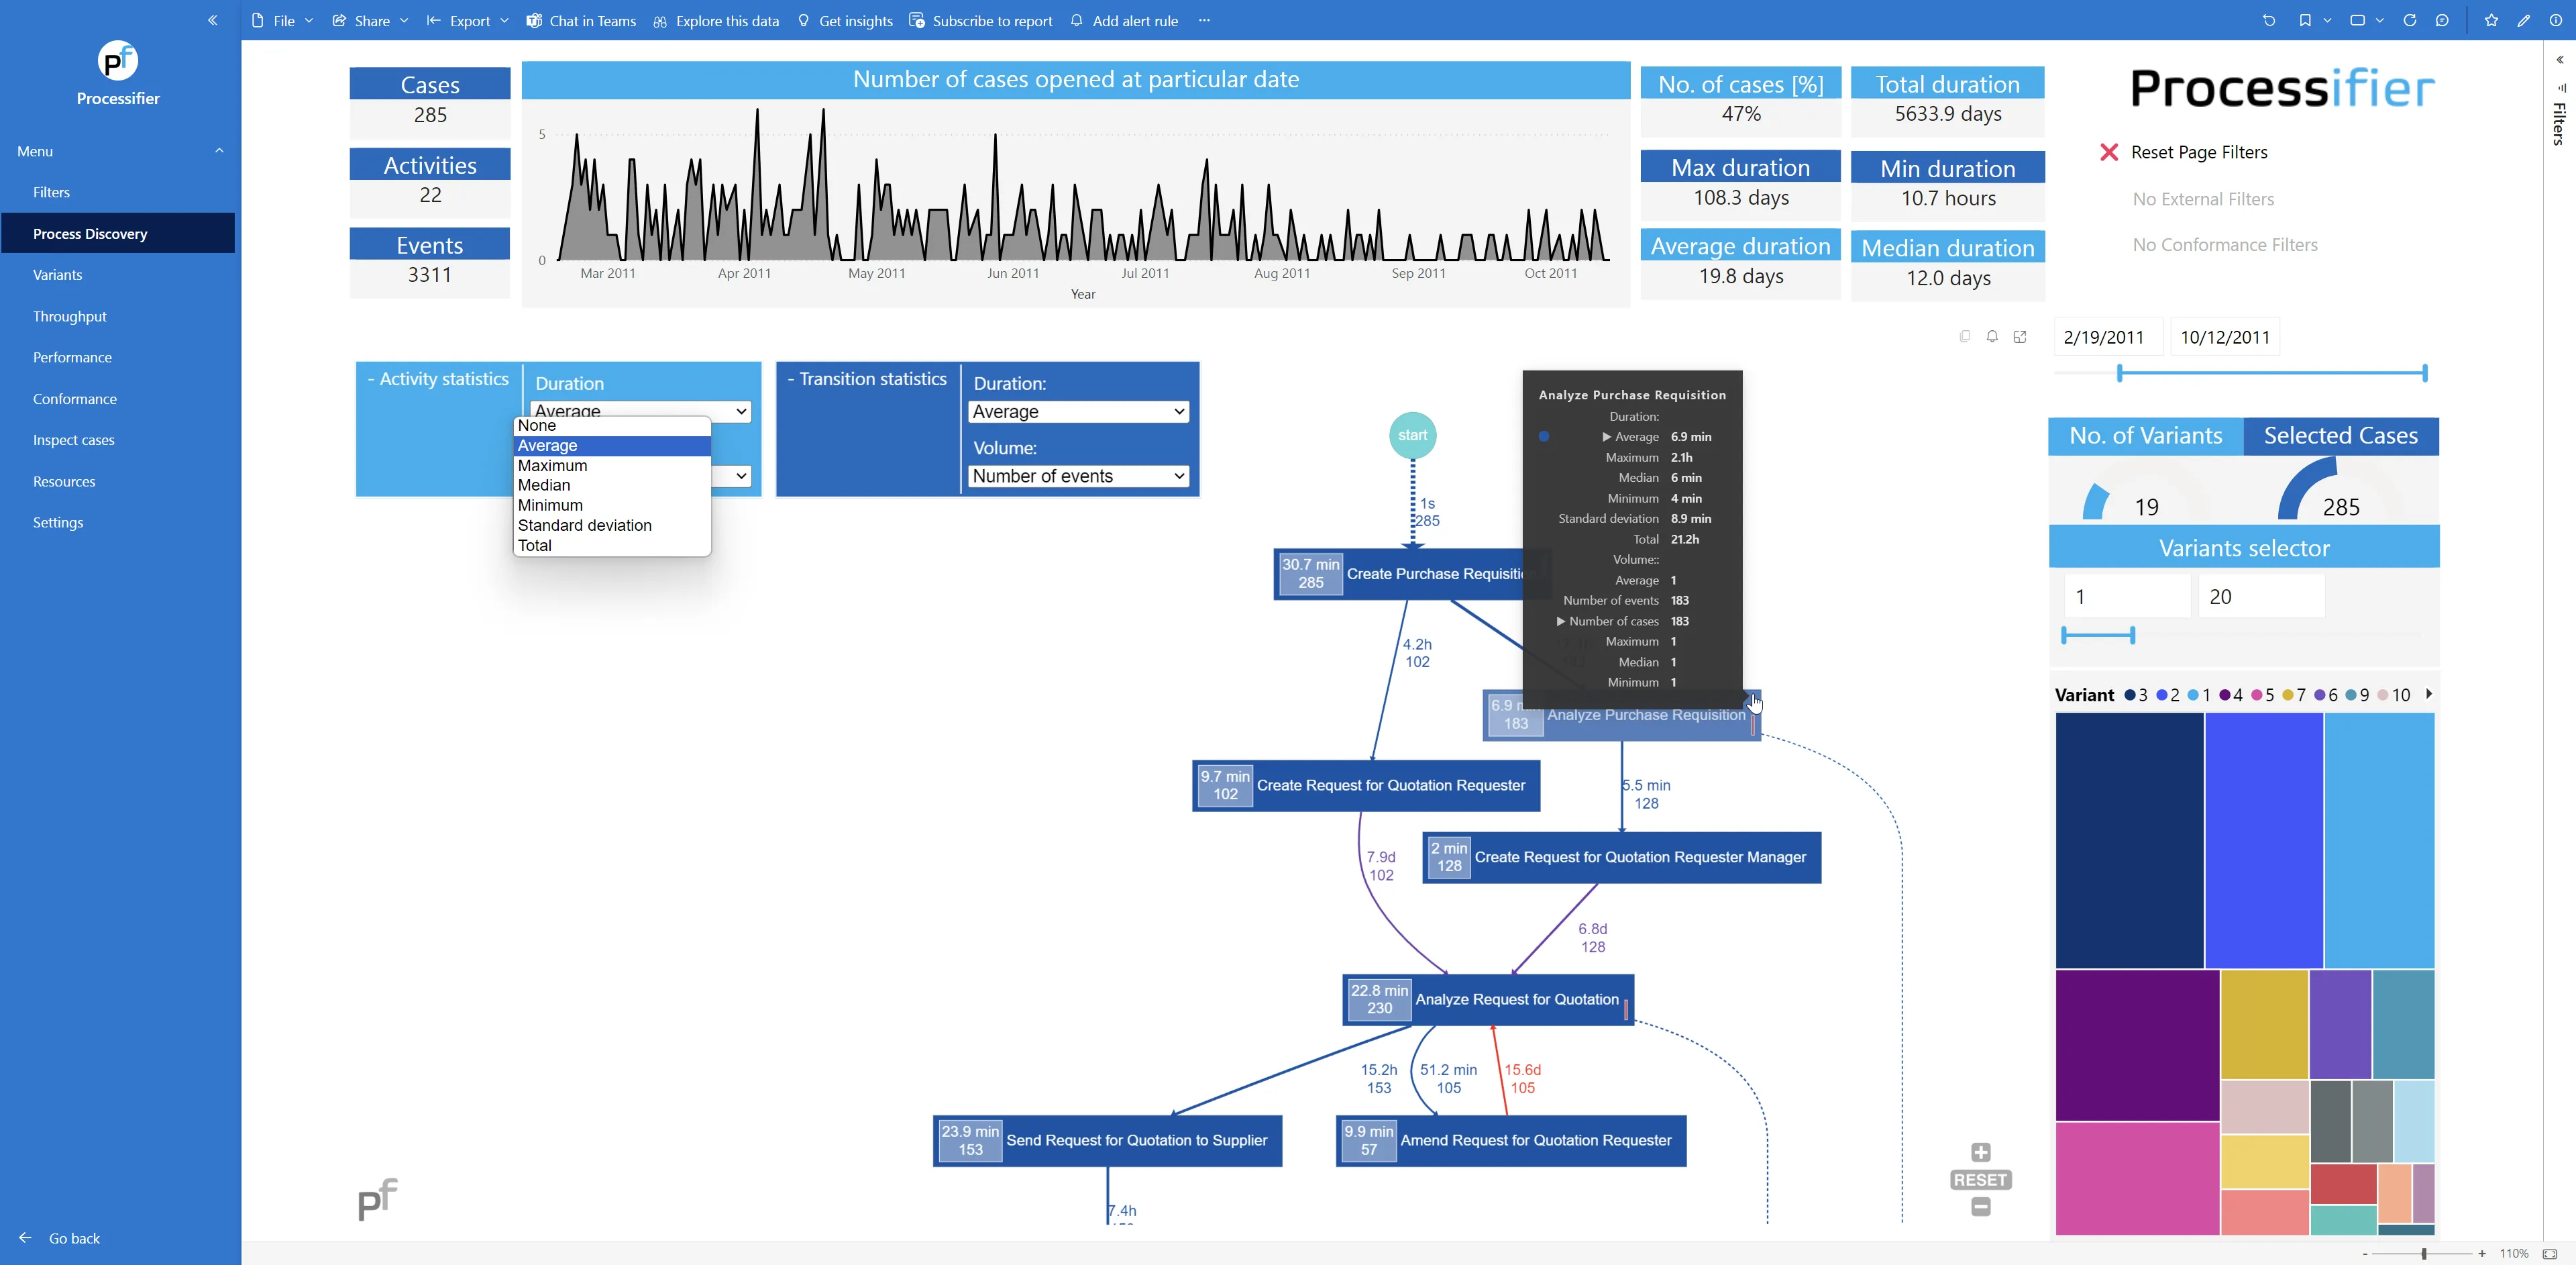The width and height of the screenshot is (2576, 1265).
Task: Click Chat in Teams in the toolbar
Action: [x=582, y=20]
